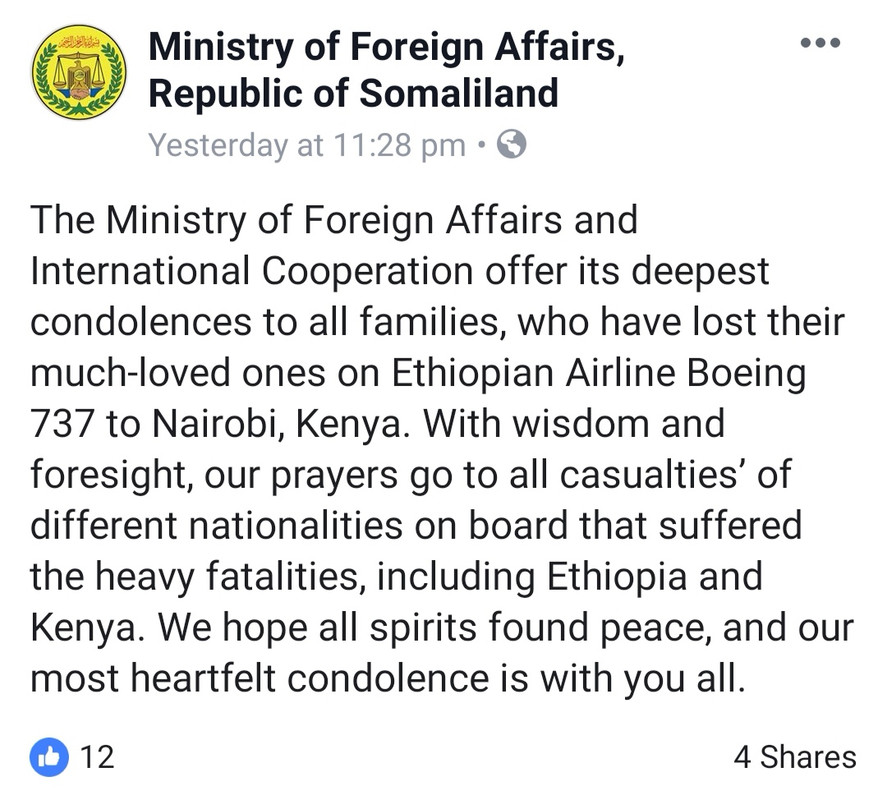Open the three-dot post options menu
The width and height of the screenshot is (887, 800).
(x=820, y=42)
